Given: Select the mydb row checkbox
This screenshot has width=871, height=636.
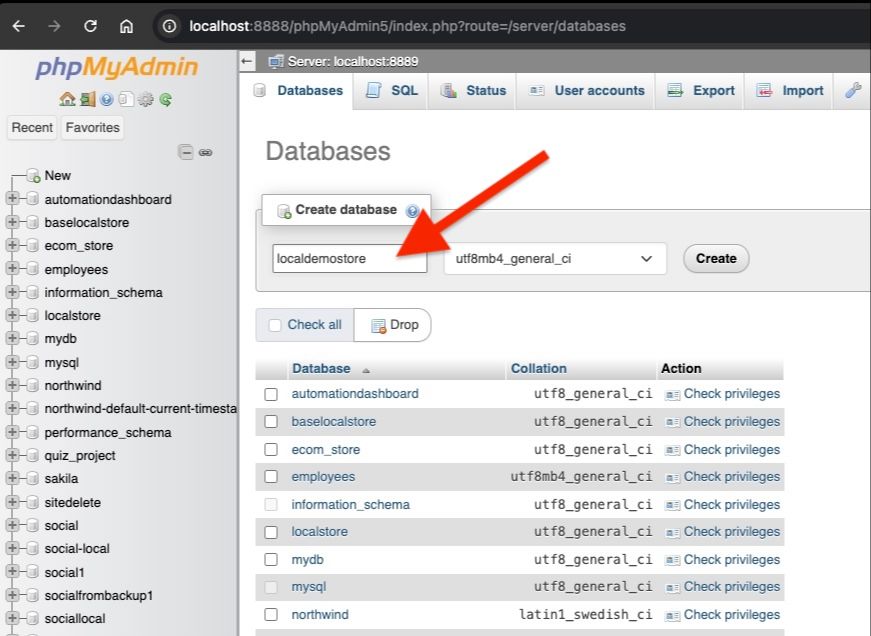Looking at the screenshot, I should (x=271, y=559).
